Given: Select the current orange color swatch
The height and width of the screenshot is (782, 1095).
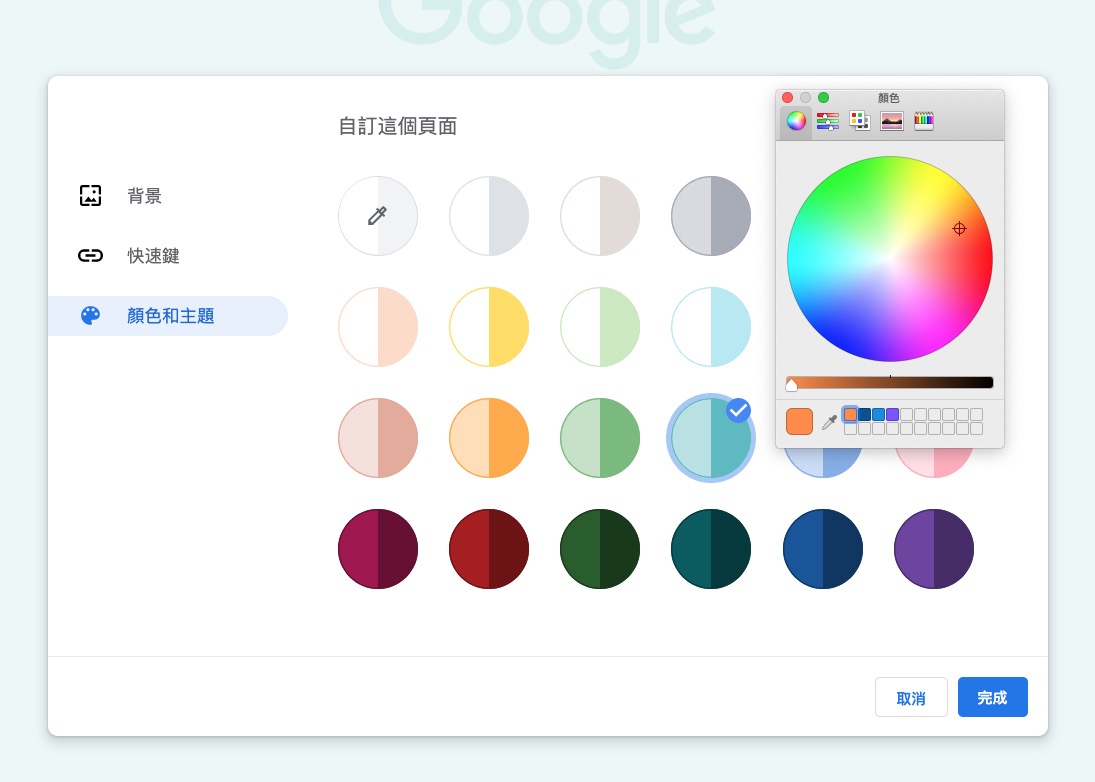Looking at the screenshot, I should tap(799, 421).
